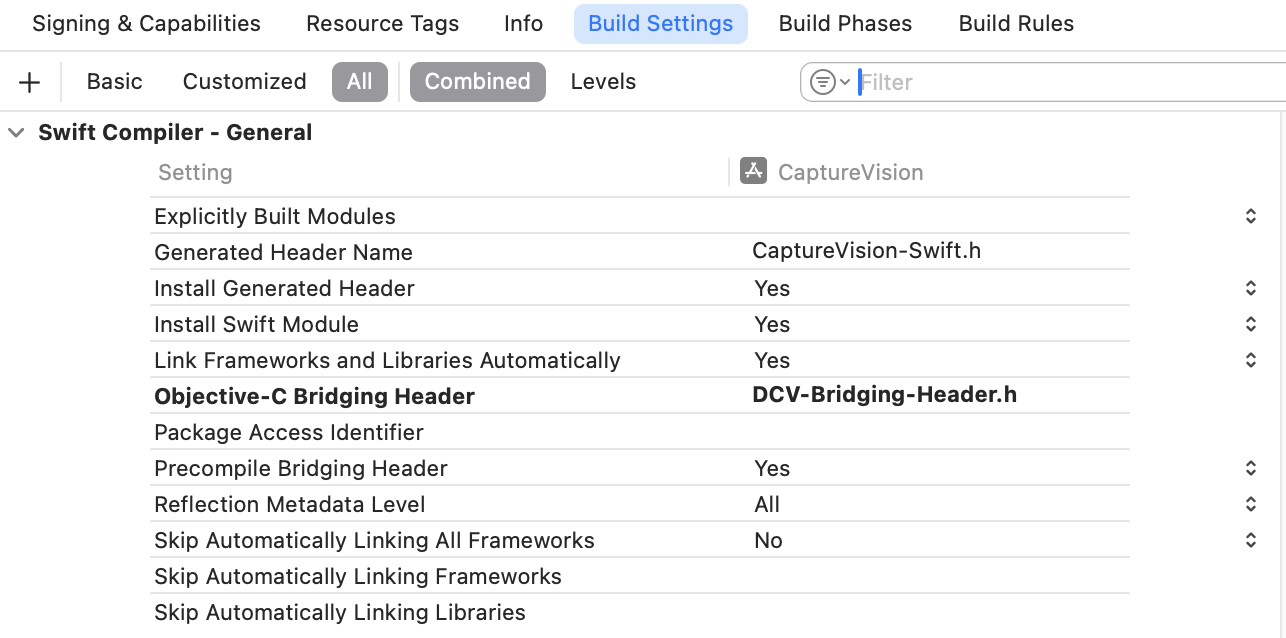
Task: Click the plus add build setting button
Action: click(30, 82)
